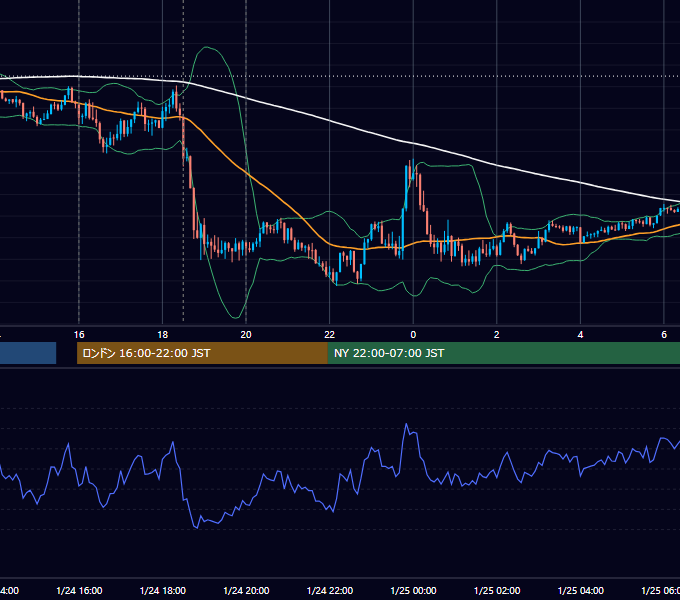Image resolution: width=680 pixels, height=600 pixels.
Task: Click the hour label 0 on price chart axis
Action: 413,335
